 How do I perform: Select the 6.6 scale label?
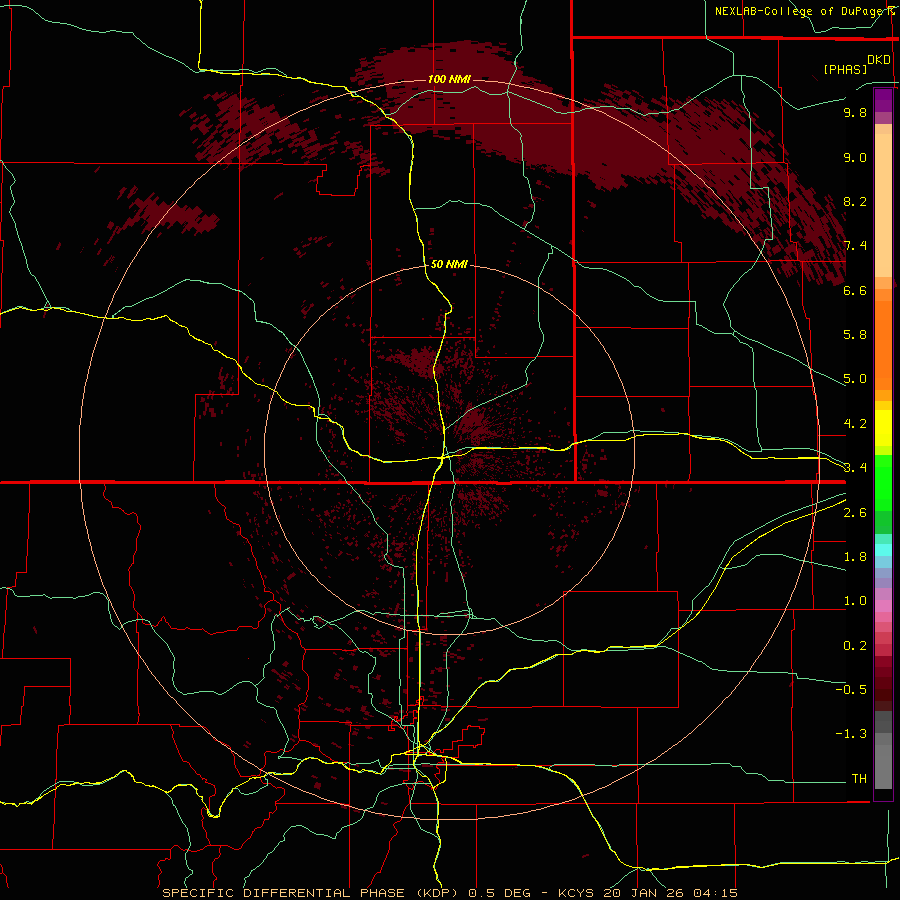tap(855, 290)
